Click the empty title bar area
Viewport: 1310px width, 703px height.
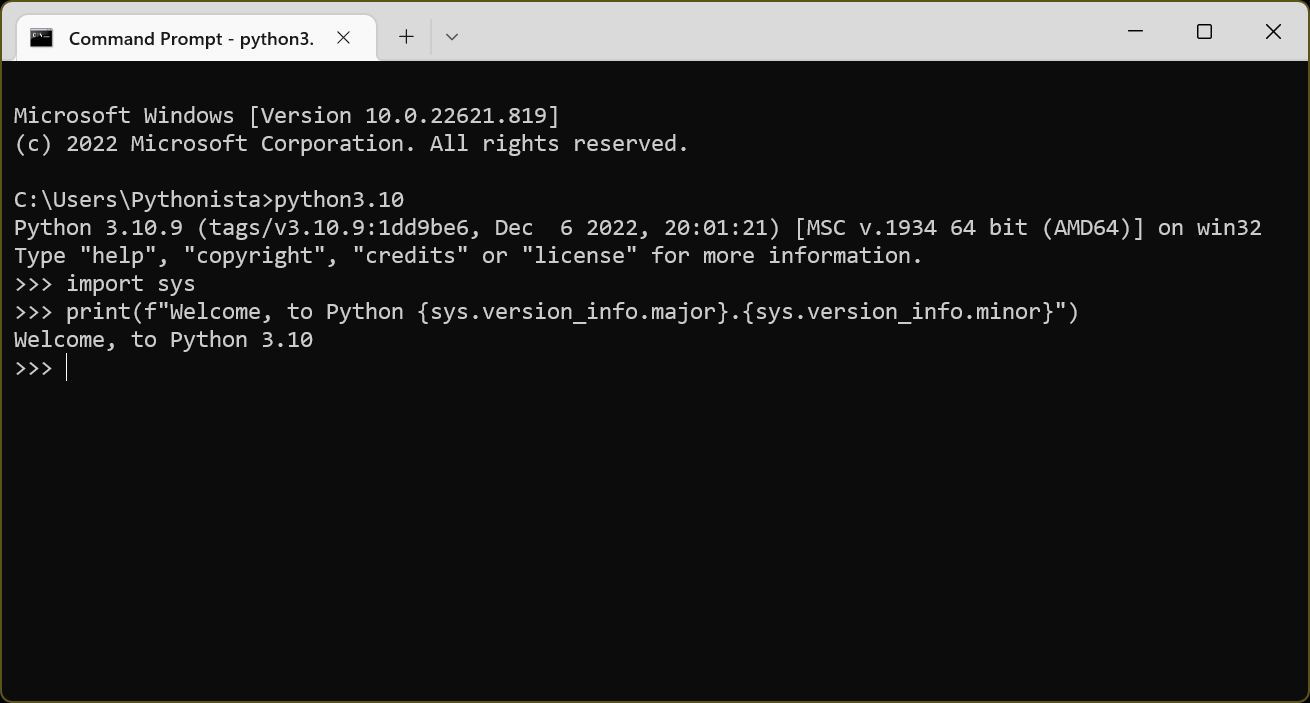tap(780, 32)
